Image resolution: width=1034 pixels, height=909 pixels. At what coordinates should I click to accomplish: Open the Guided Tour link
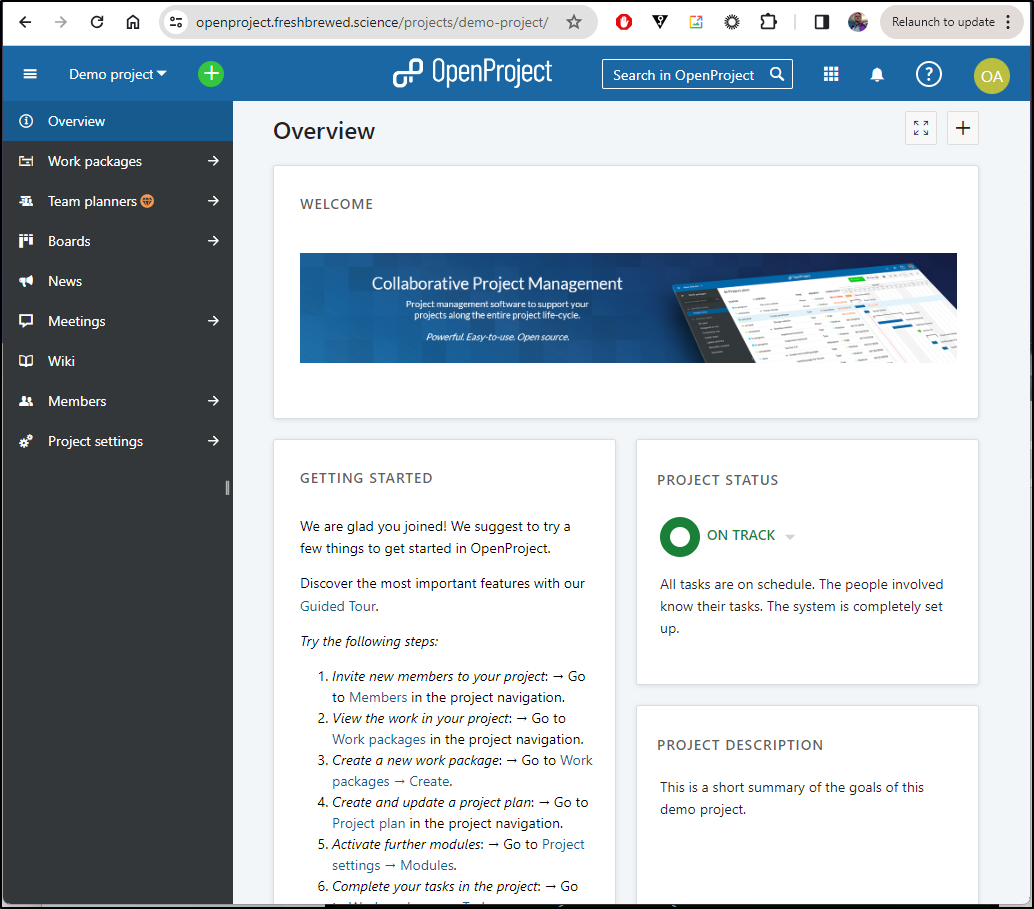coord(338,606)
